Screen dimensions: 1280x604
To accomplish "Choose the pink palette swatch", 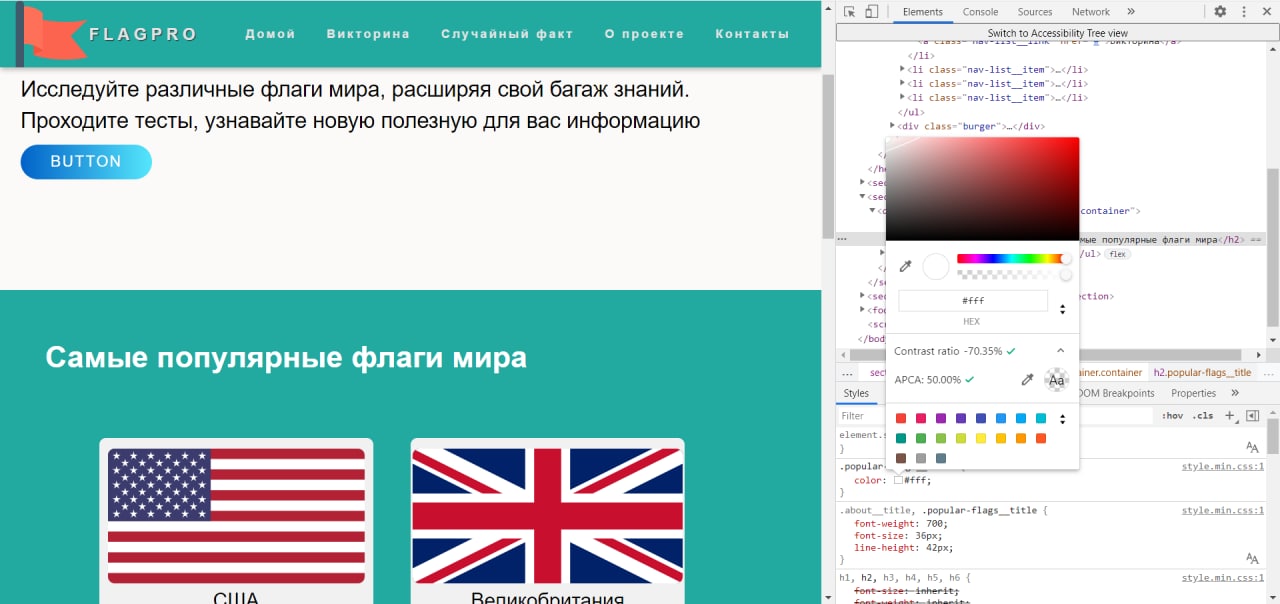I will pyautogui.click(x=921, y=418).
